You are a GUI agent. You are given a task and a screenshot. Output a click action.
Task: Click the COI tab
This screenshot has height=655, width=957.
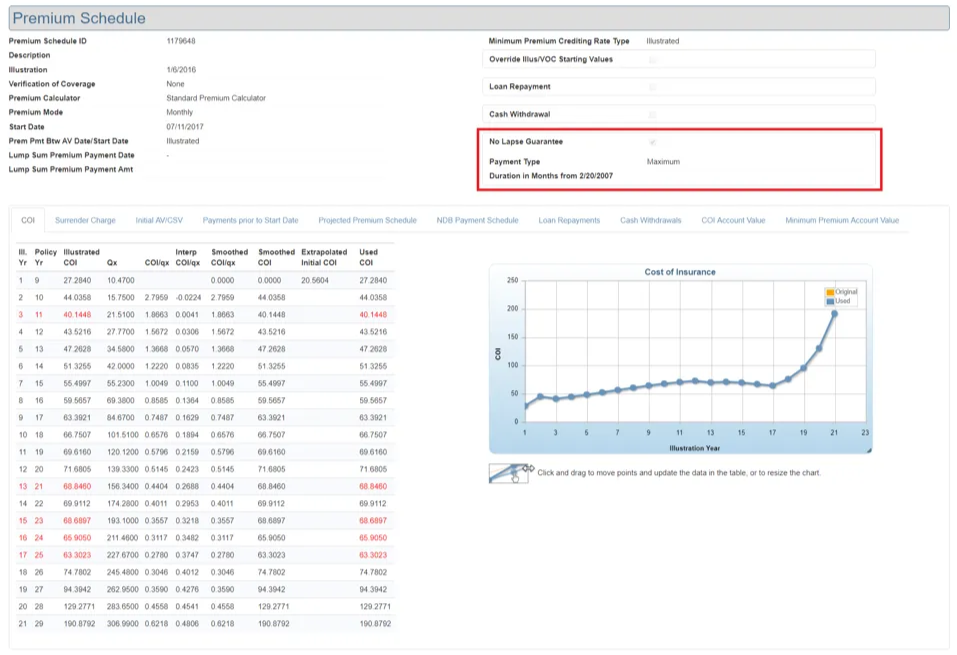(x=28, y=220)
